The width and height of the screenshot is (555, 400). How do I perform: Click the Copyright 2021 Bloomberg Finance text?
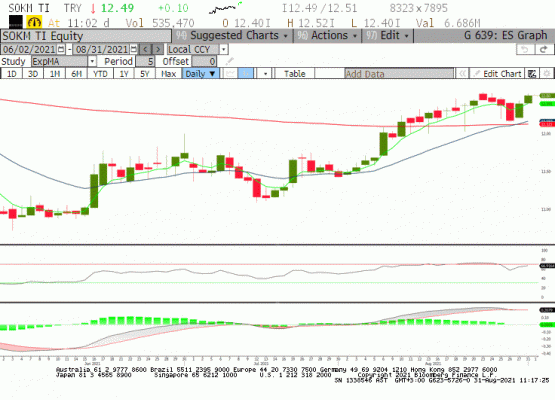click(x=427, y=375)
